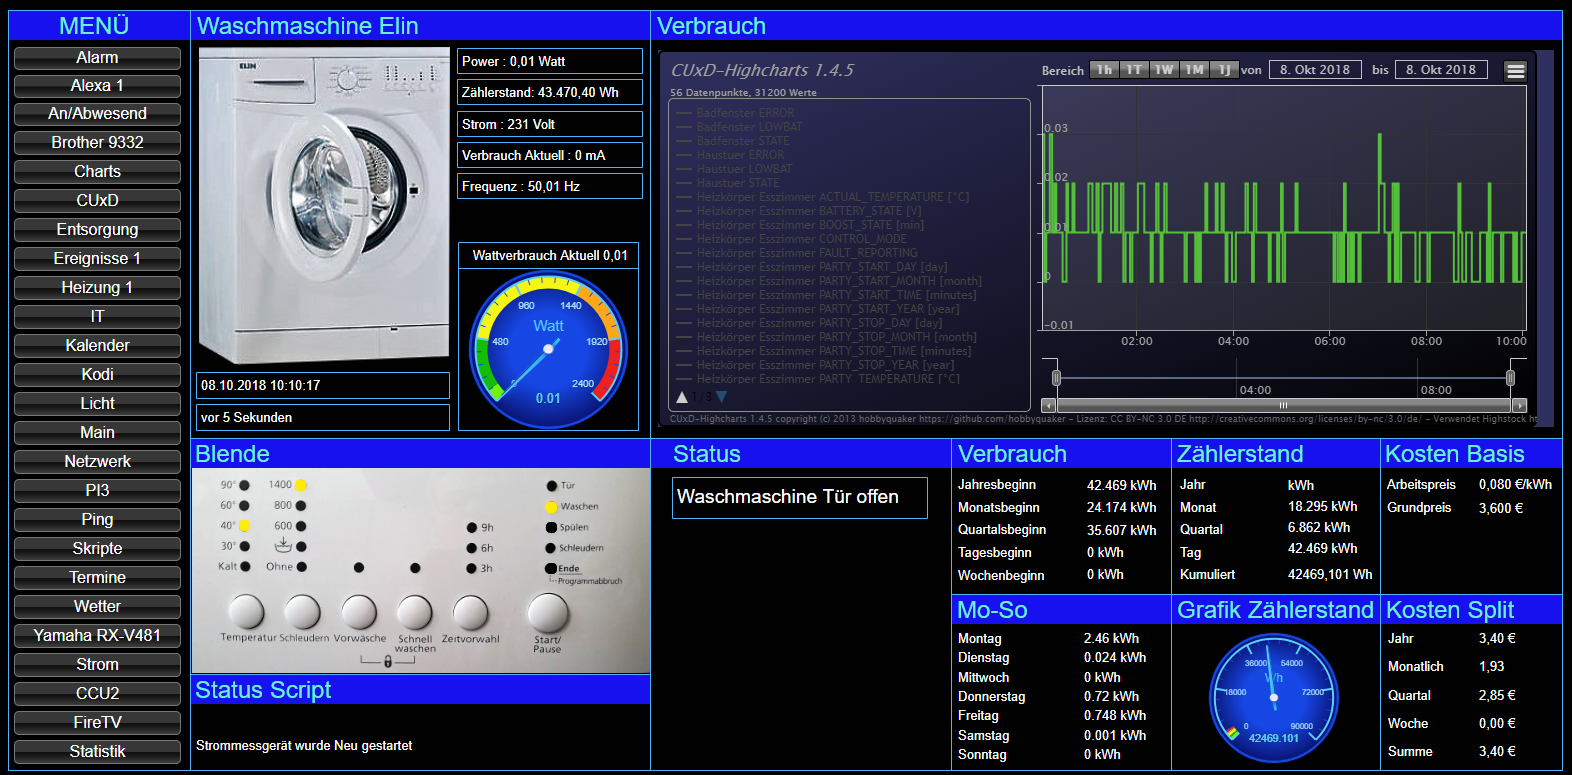Select the 1J range button
The height and width of the screenshot is (775, 1572).
click(1224, 70)
